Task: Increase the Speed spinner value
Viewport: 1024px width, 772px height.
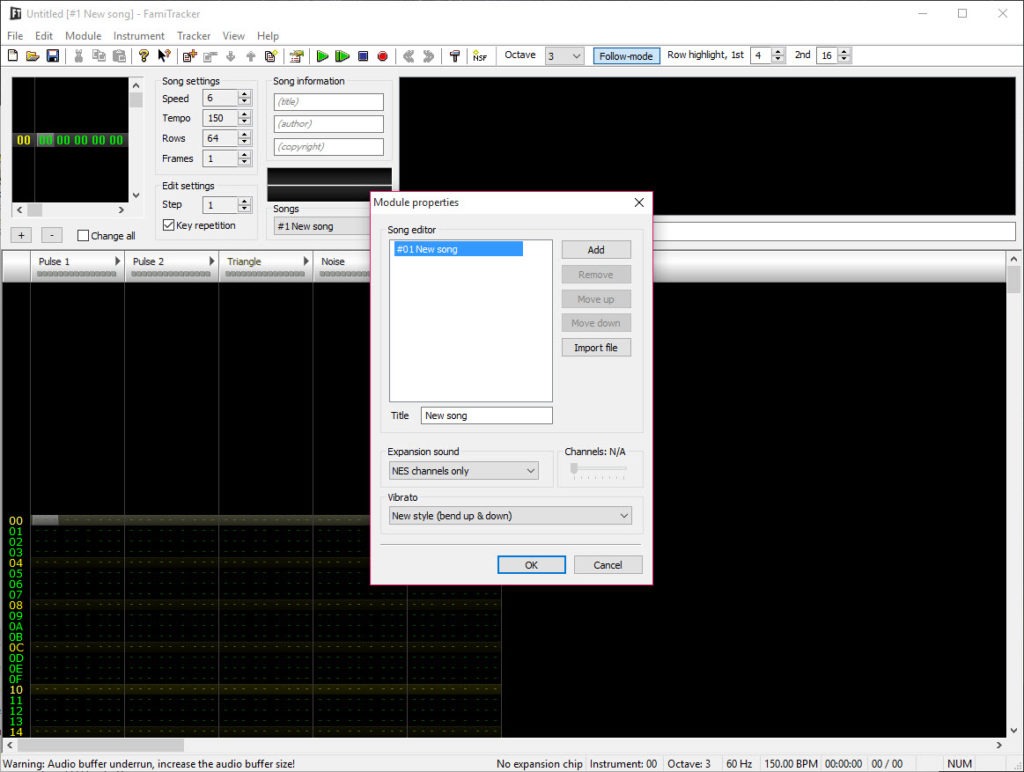Action: coord(244,95)
